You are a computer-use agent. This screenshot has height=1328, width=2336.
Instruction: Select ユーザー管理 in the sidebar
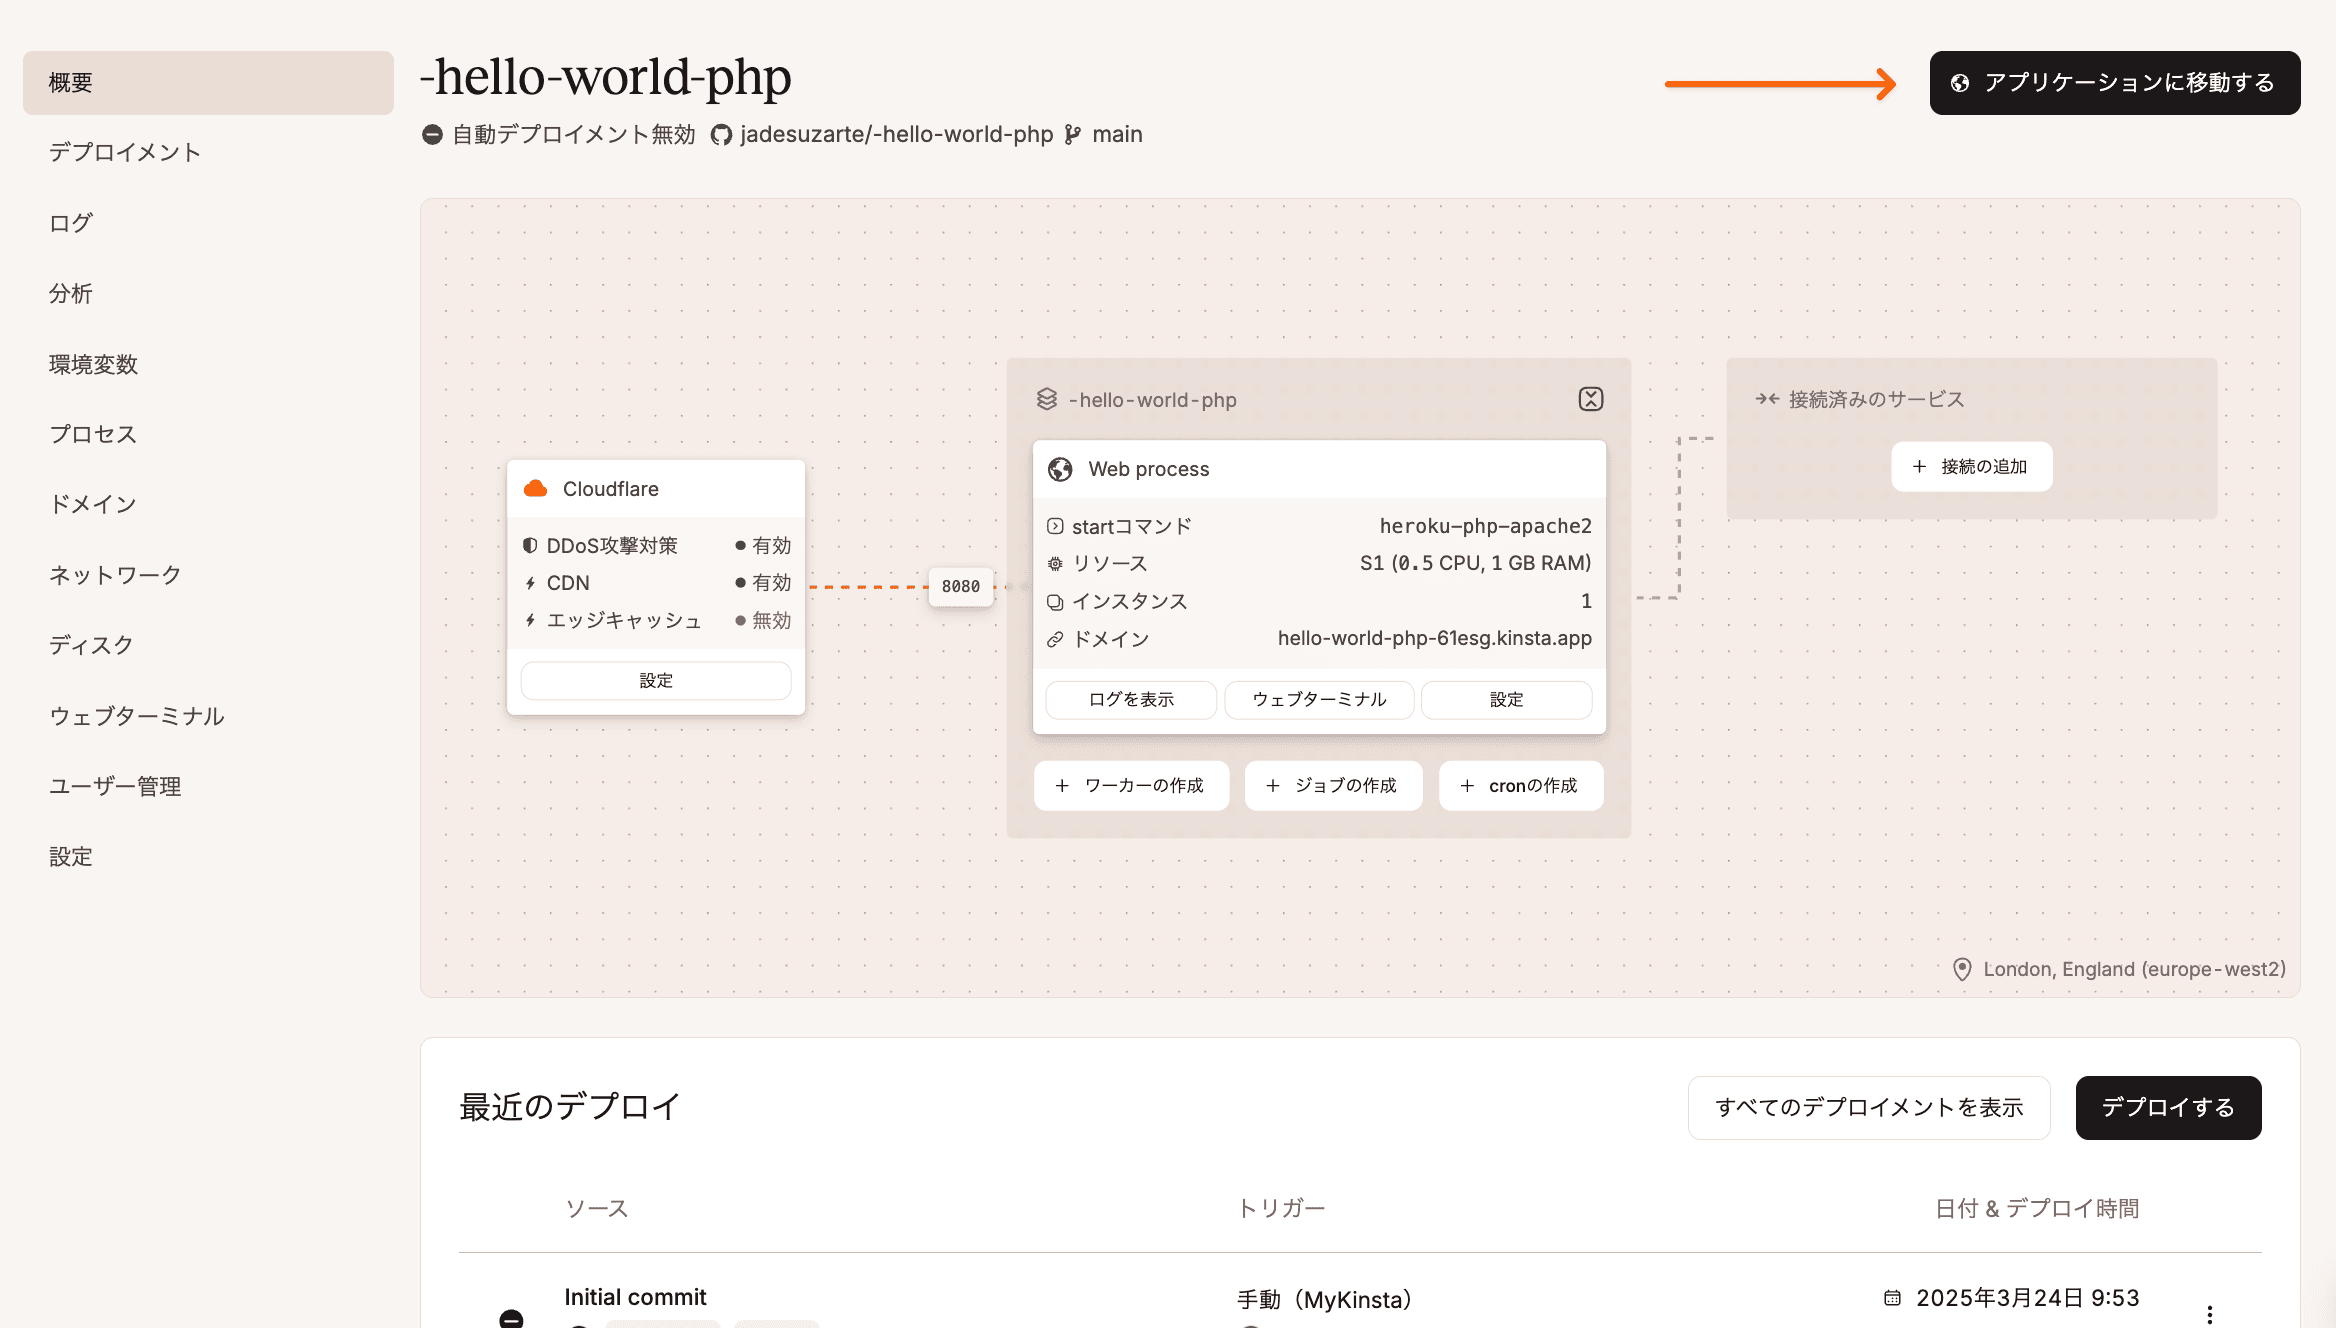point(115,786)
